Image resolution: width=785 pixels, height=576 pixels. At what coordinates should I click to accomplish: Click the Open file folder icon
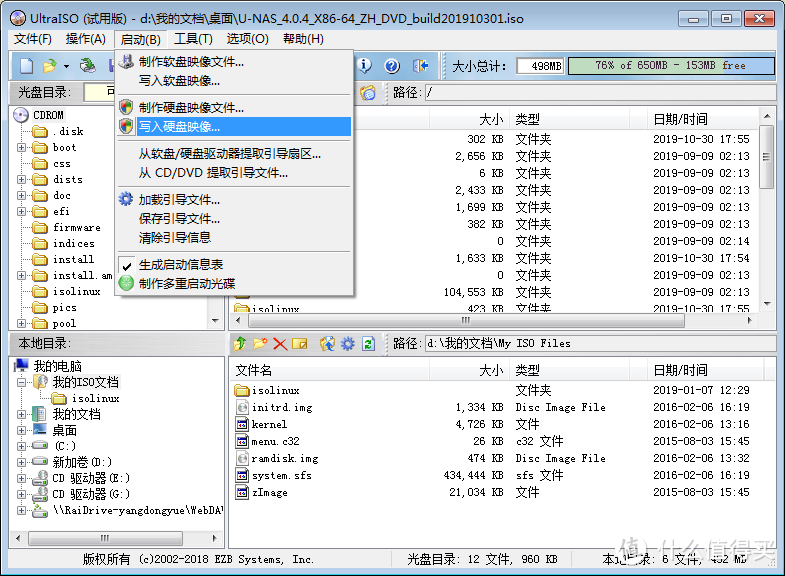pos(50,66)
